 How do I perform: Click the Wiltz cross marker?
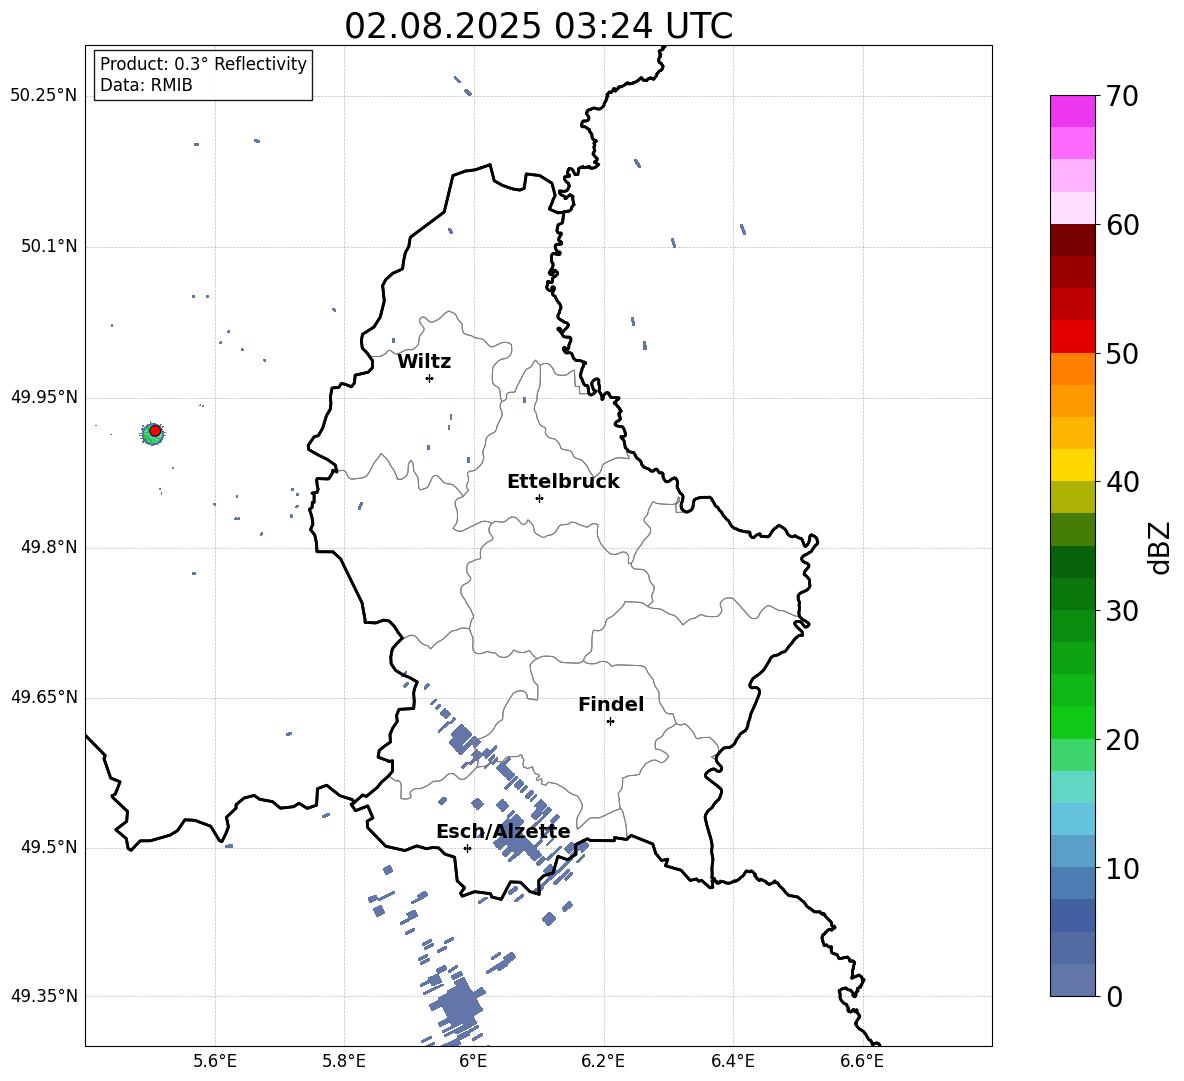429,378
